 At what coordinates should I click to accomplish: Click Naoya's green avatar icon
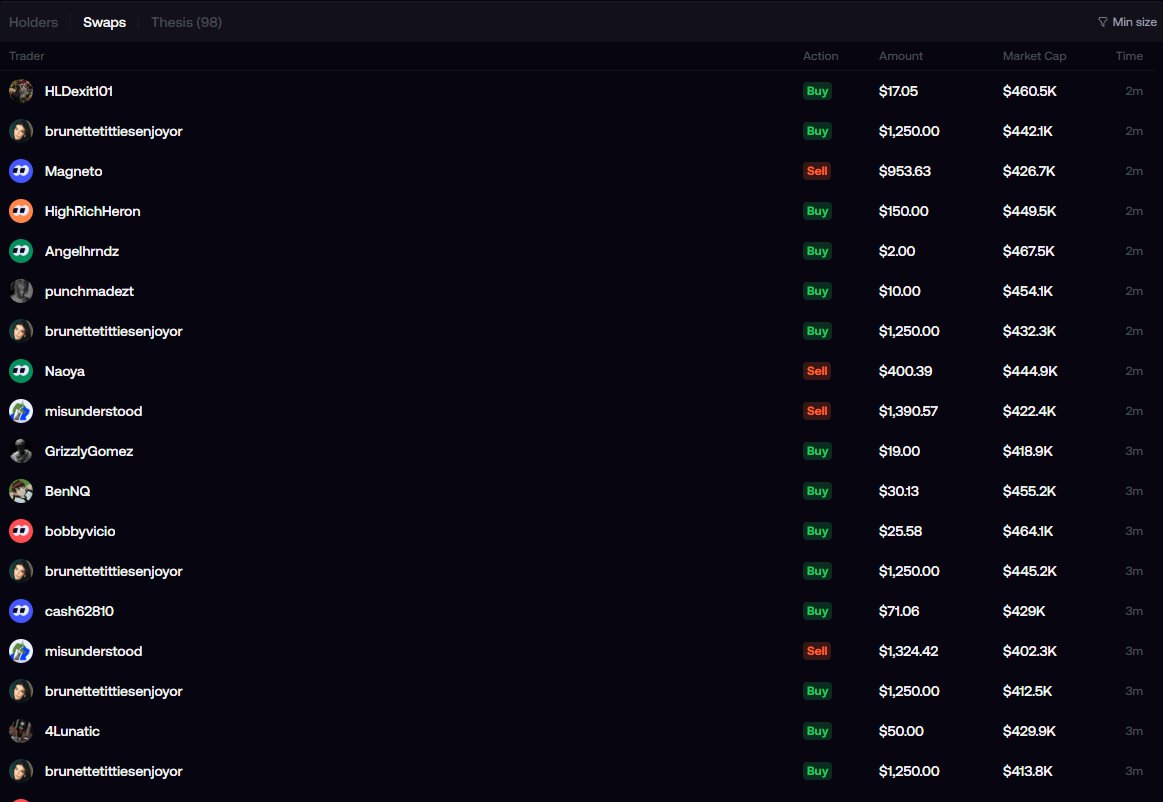(x=21, y=371)
